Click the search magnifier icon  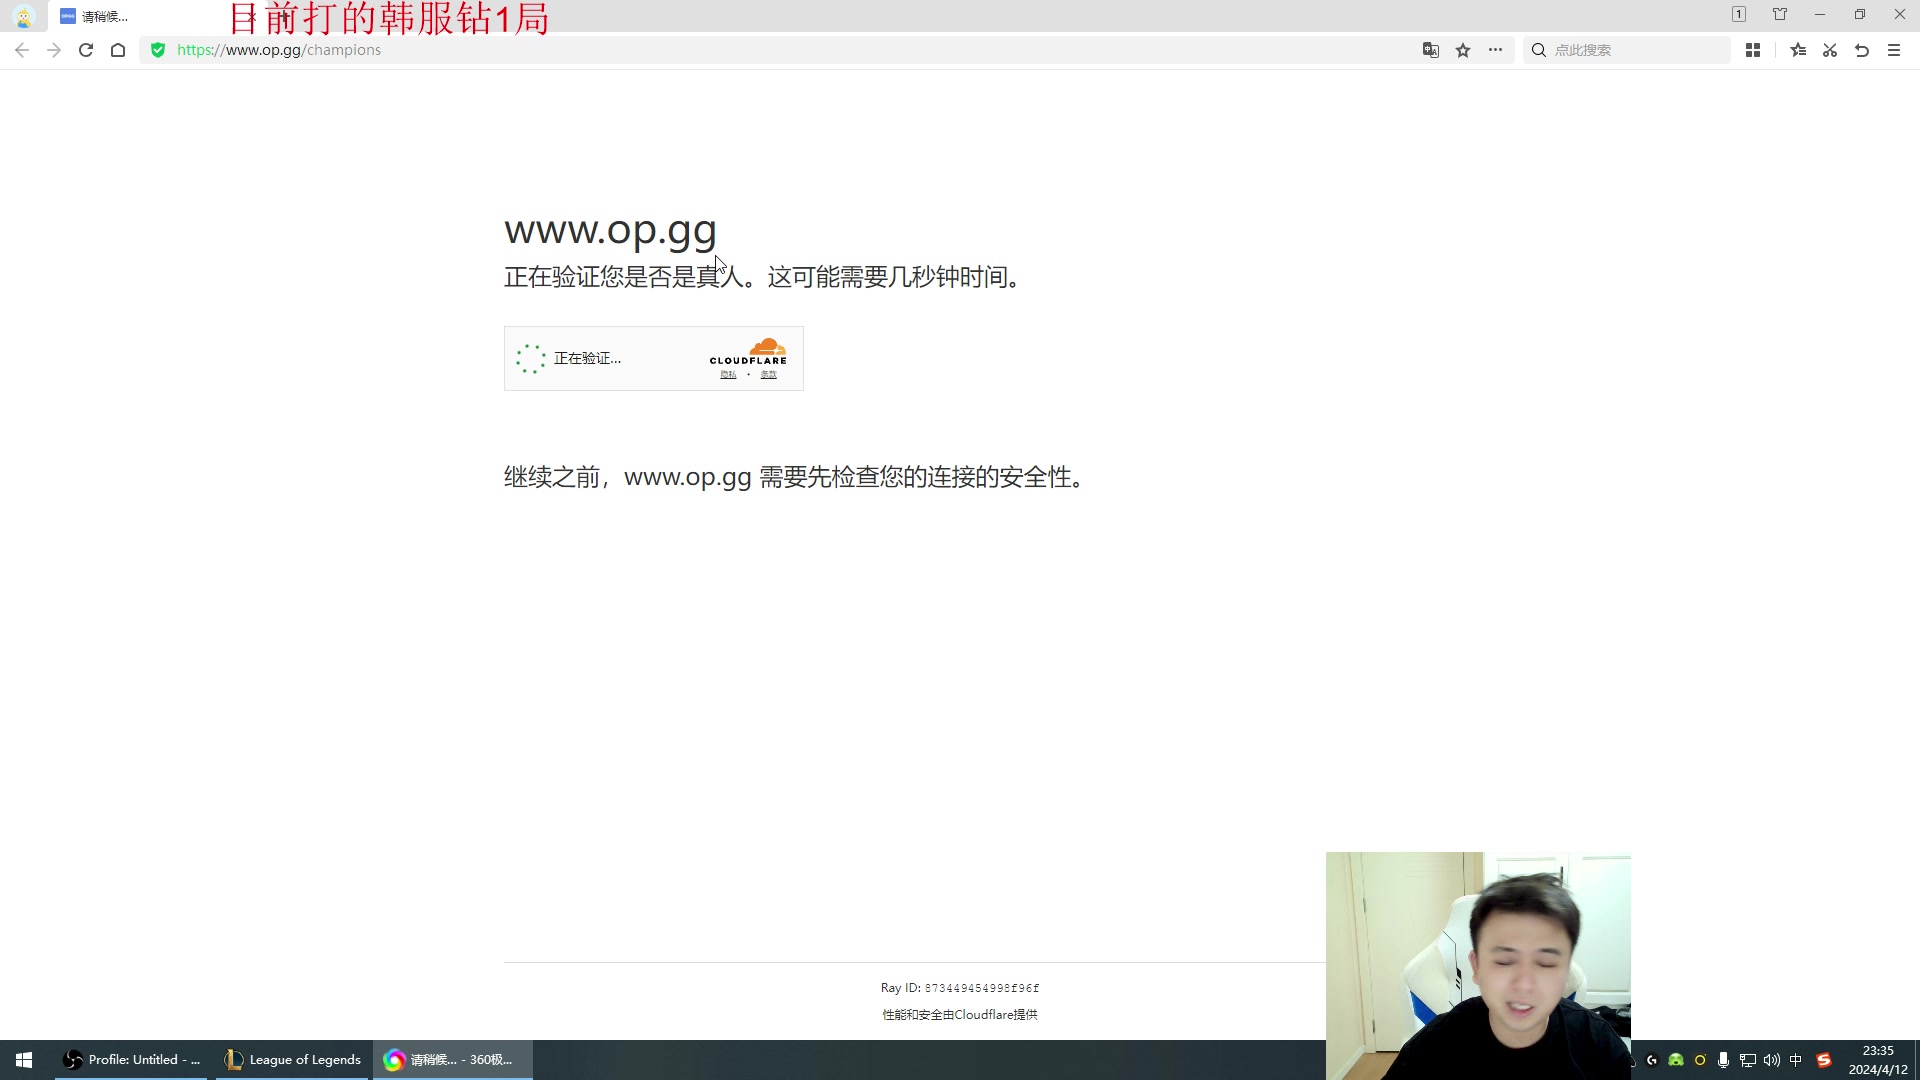click(x=1539, y=50)
